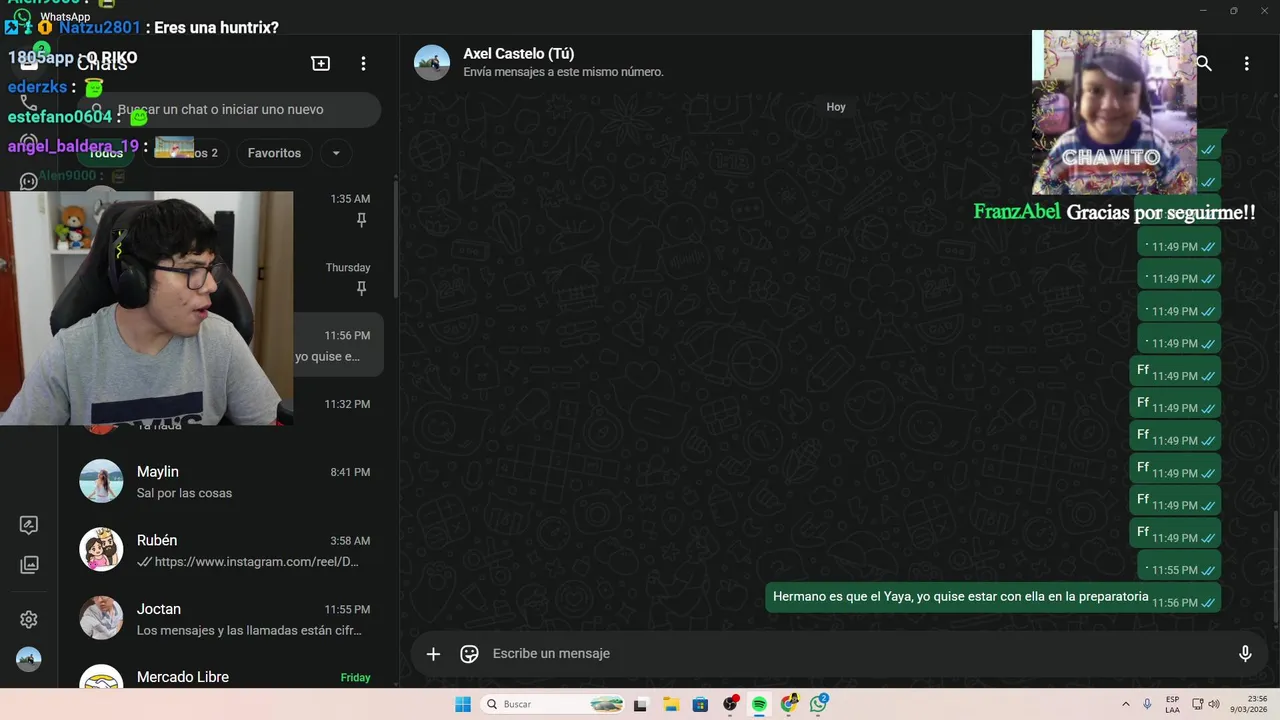
Task: Switch to Spotify on the taskbar
Action: 759,704
